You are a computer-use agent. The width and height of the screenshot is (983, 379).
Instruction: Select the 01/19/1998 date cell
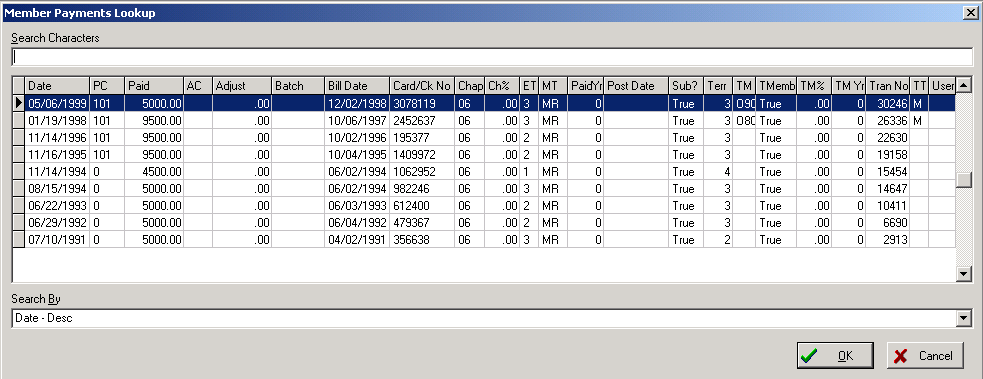pyautogui.click(x=57, y=120)
